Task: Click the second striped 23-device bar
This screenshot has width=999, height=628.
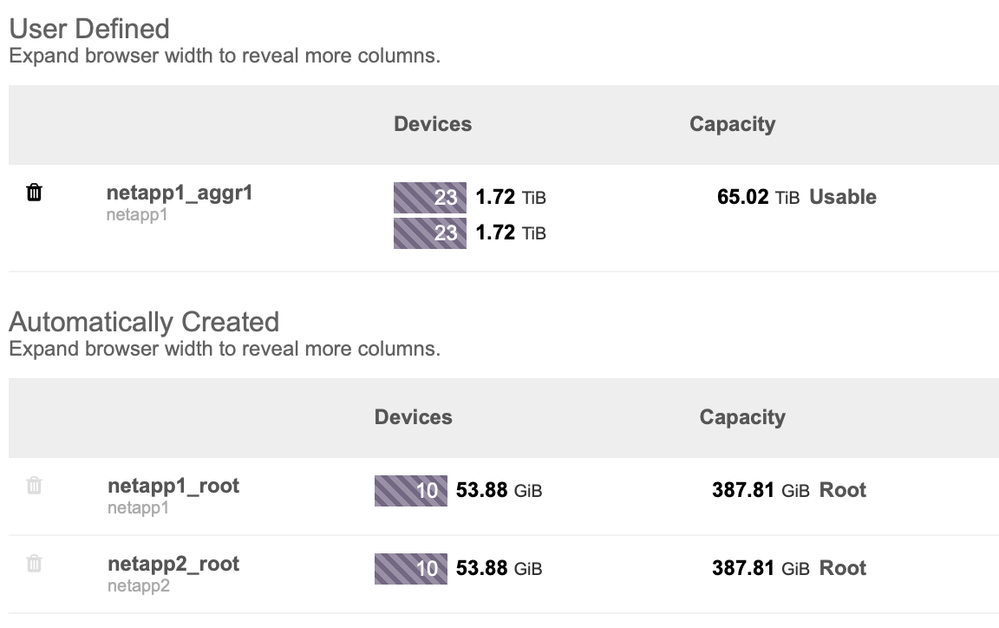Action: [x=430, y=233]
